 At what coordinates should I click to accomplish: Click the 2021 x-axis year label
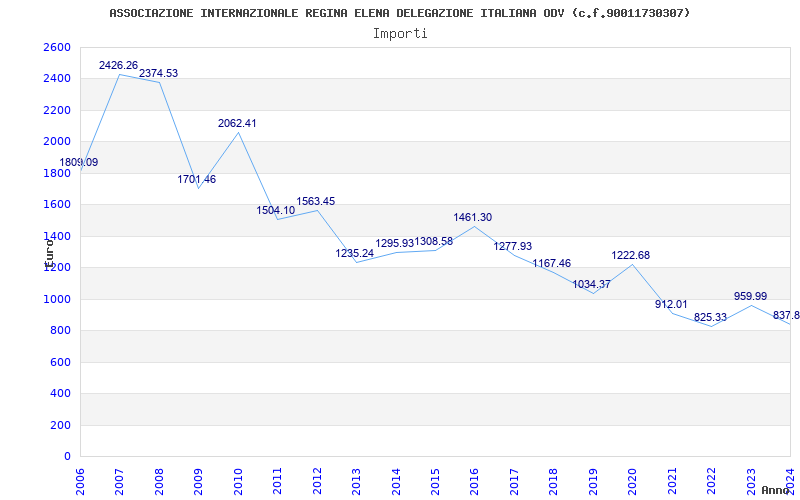click(x=672, y=482)
